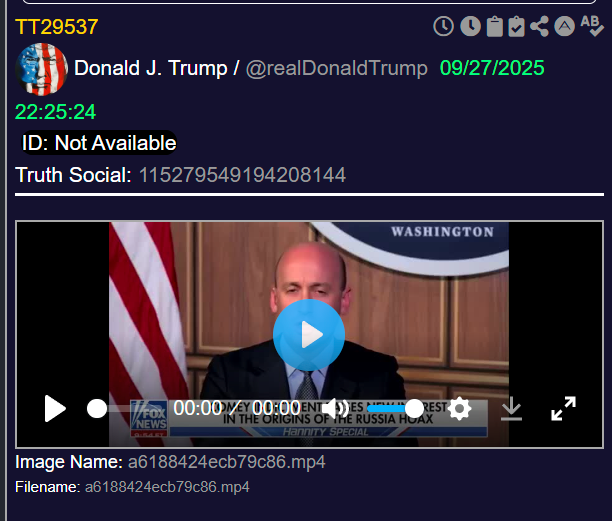Open the share icon
The image size is (612, 521).
[x=539, y=27]
